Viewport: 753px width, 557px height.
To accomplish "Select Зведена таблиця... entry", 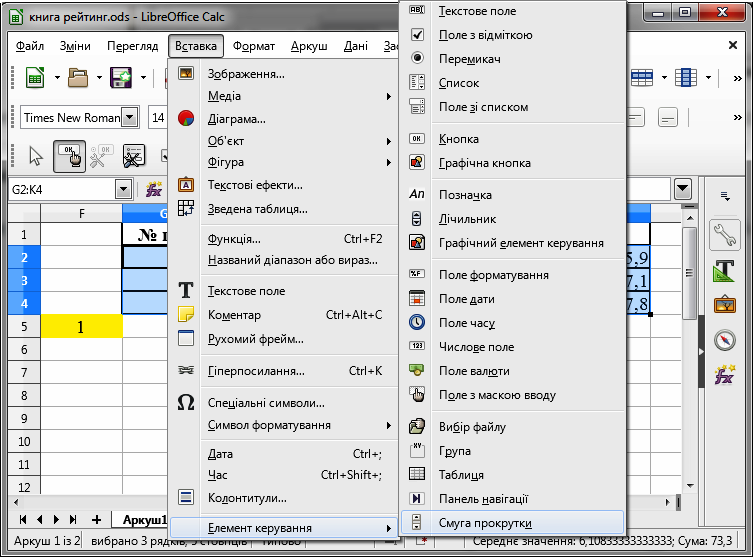I will coord(284,209).
